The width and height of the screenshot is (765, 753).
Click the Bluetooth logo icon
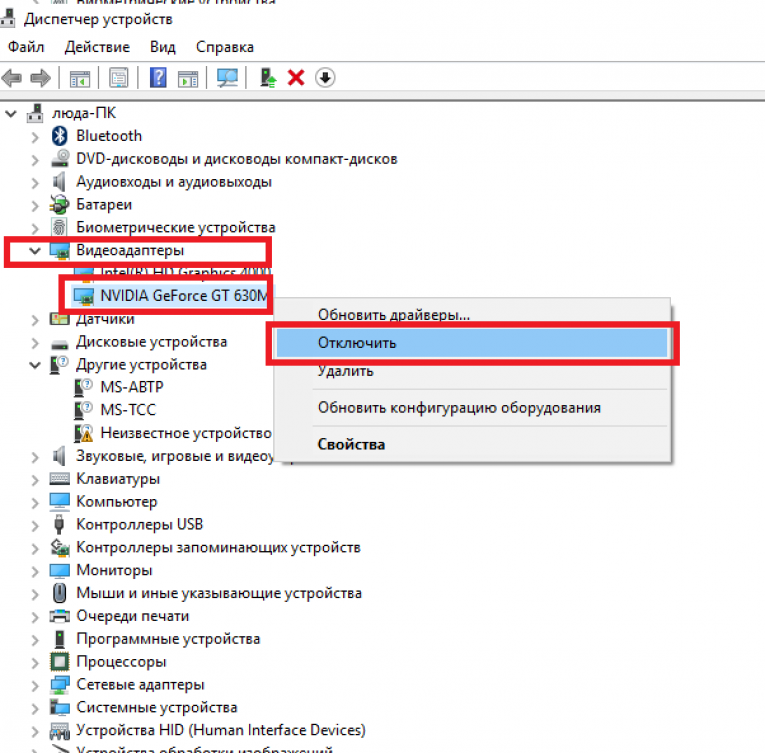coord(60,136)
